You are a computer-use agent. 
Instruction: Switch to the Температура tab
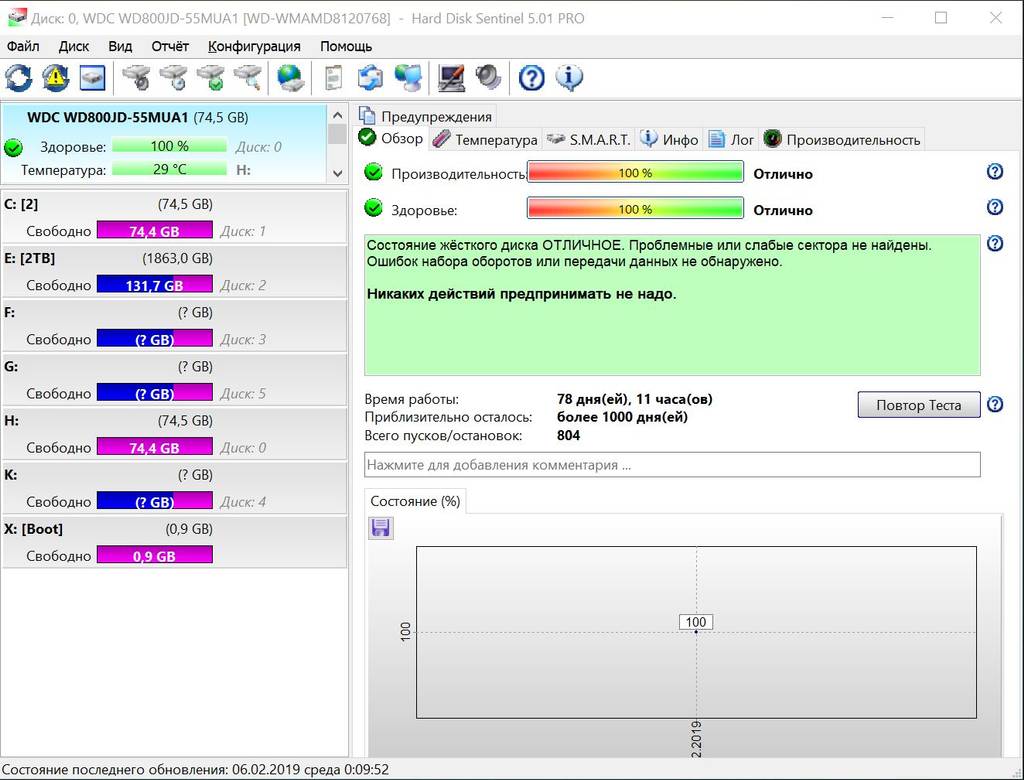tap(485, 140)
